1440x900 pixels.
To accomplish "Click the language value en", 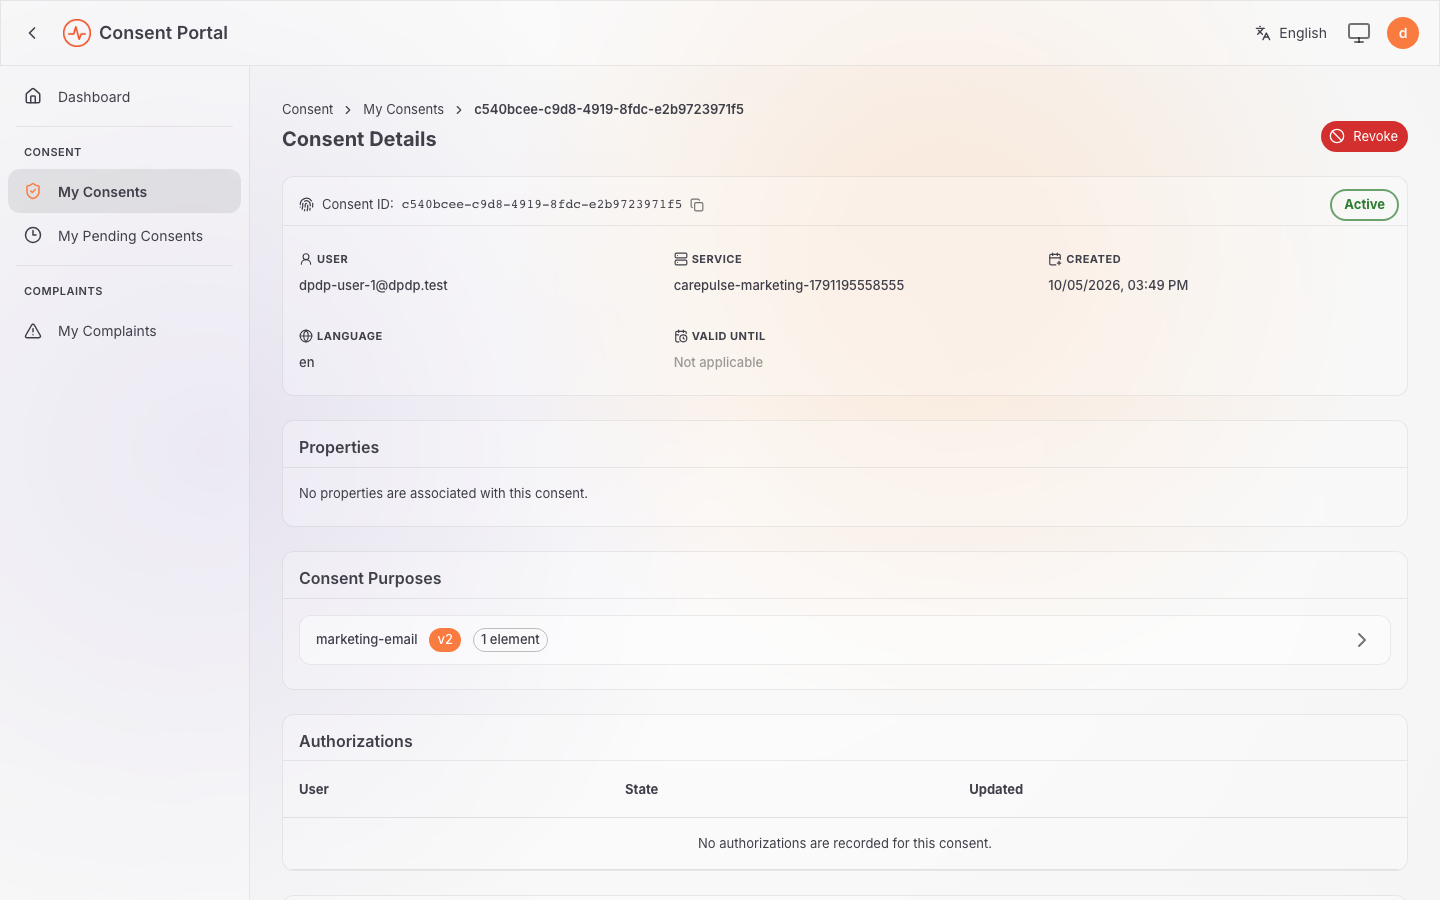I will point(307,362).
